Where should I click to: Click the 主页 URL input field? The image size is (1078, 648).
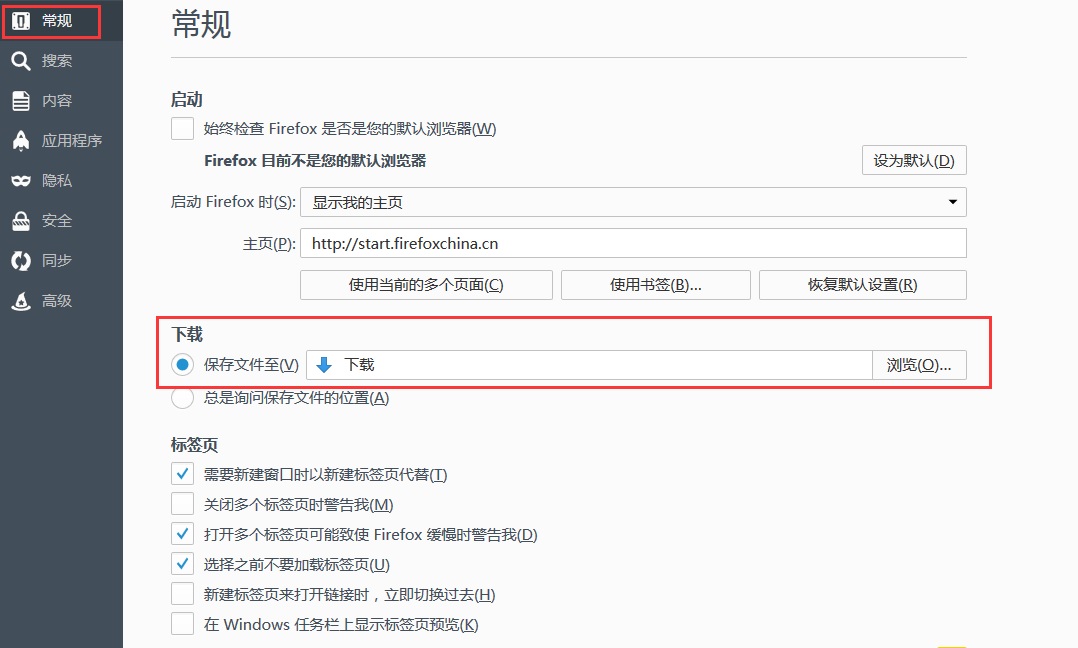[x=633, y=243]
